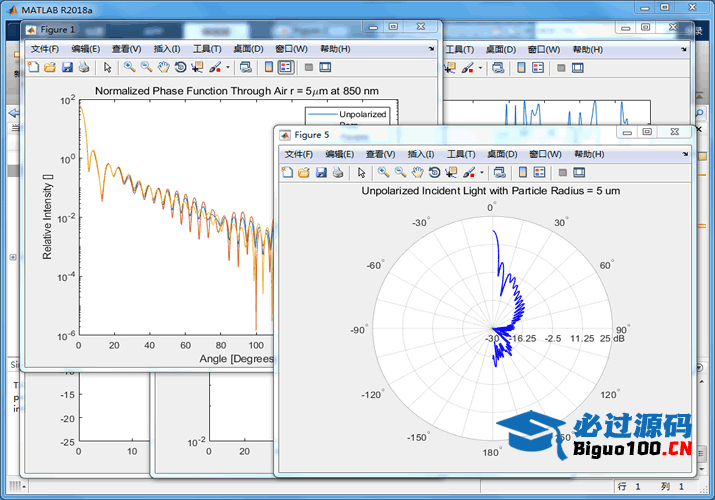Image resolution: width=715 pixels, height=500 pixels.
Task: Print figure icon in Figure 1 toolbar
Action: click(84, 67)
